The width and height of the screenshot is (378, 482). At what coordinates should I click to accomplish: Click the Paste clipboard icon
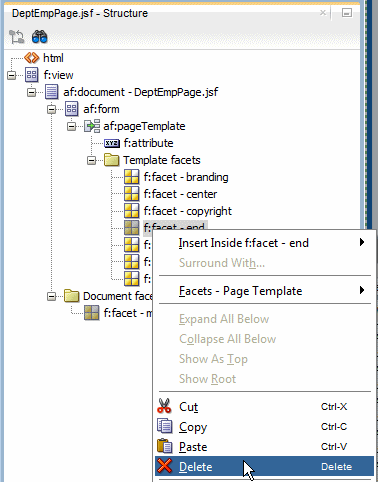[164, 446]
